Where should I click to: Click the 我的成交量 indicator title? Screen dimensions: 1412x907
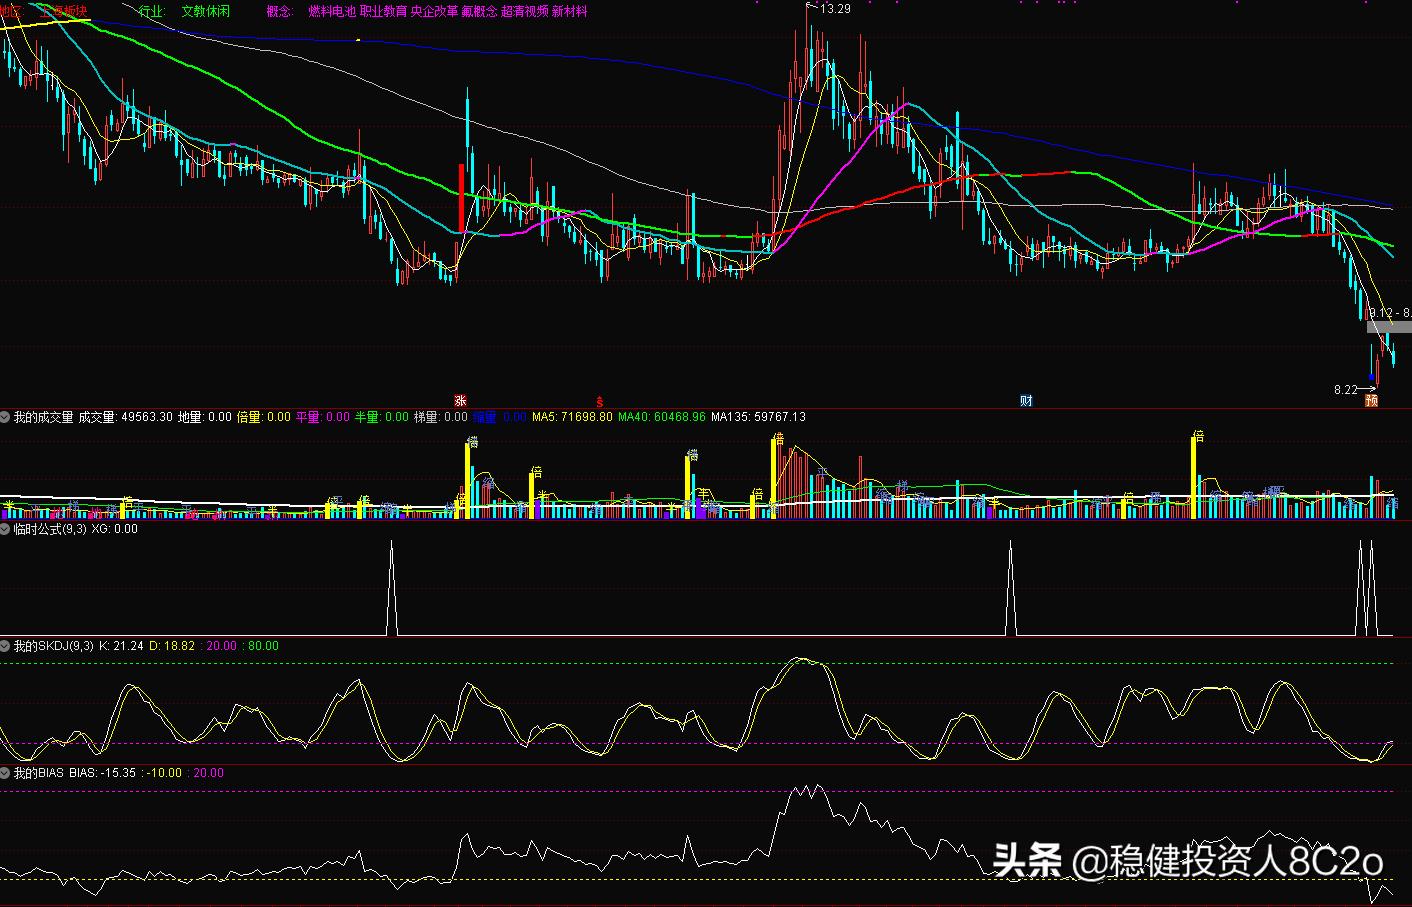point(43,417)
